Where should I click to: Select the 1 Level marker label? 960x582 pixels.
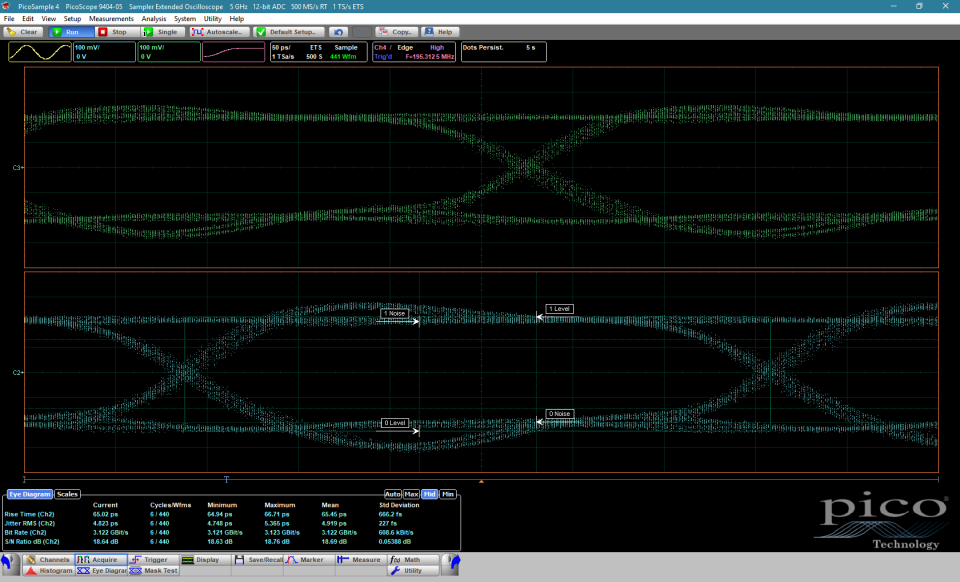coord(559,309)
